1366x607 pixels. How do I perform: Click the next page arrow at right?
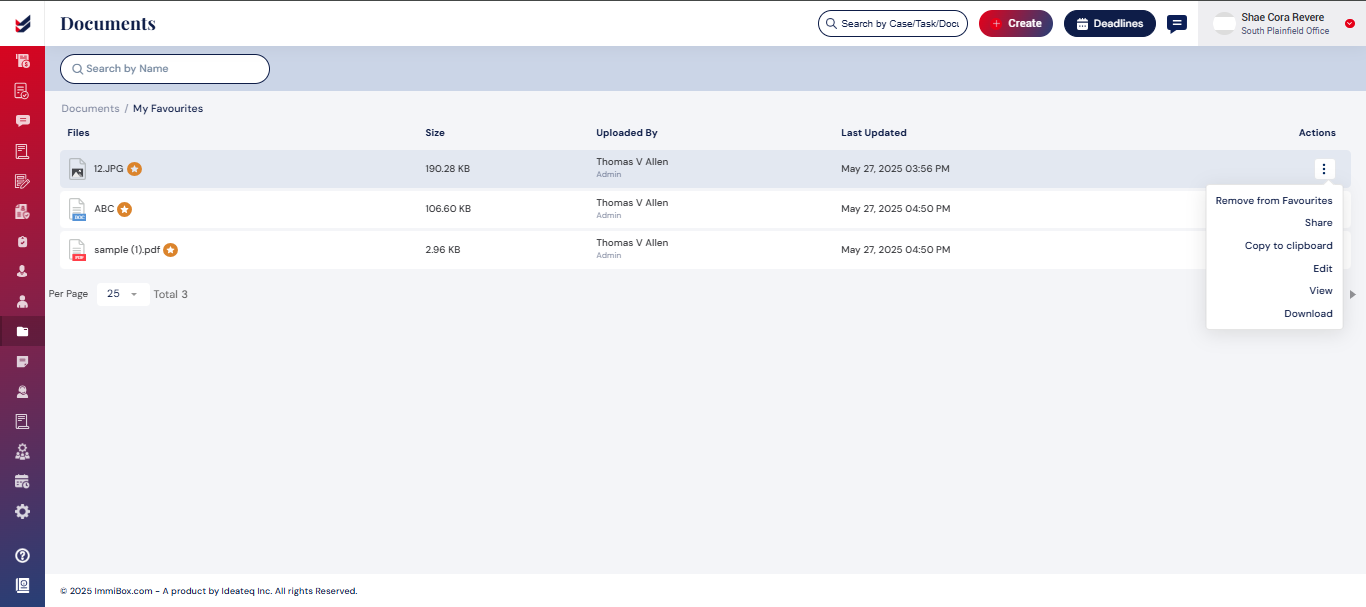point(1353,294)
